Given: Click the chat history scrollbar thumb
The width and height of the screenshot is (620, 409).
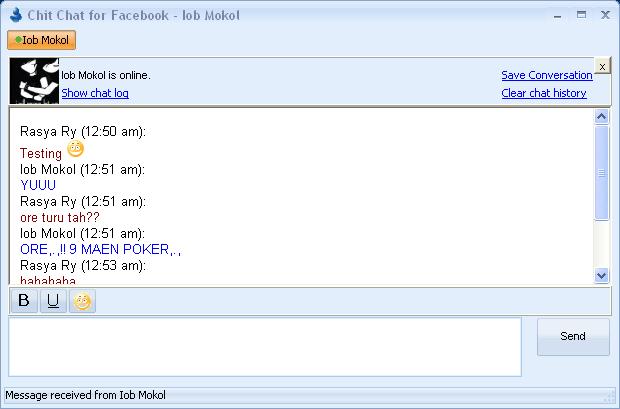Looking at the screenshot, I should click(601, 172).
